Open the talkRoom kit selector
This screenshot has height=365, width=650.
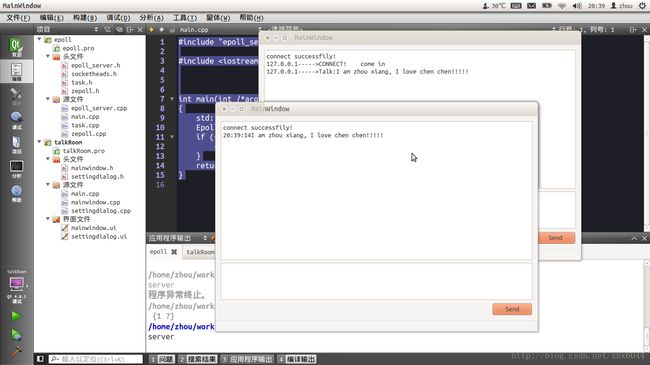pyautogui.click(x=16, y=286)
